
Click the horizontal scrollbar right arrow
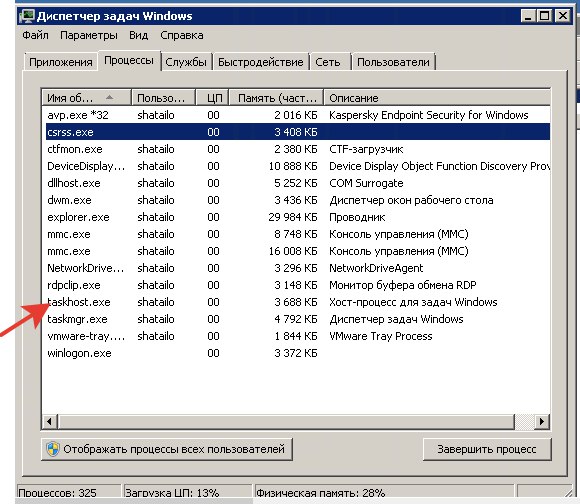pyautogui.click(x=542, y=421)
